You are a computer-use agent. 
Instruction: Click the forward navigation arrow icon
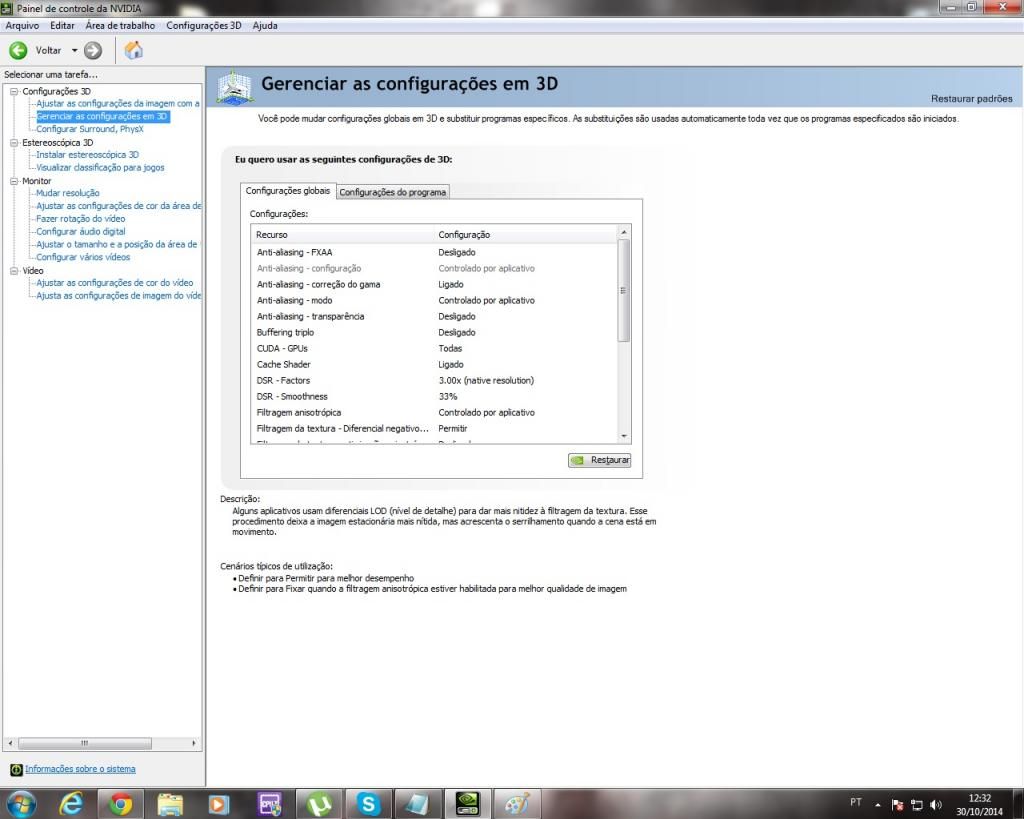[93, 50]
